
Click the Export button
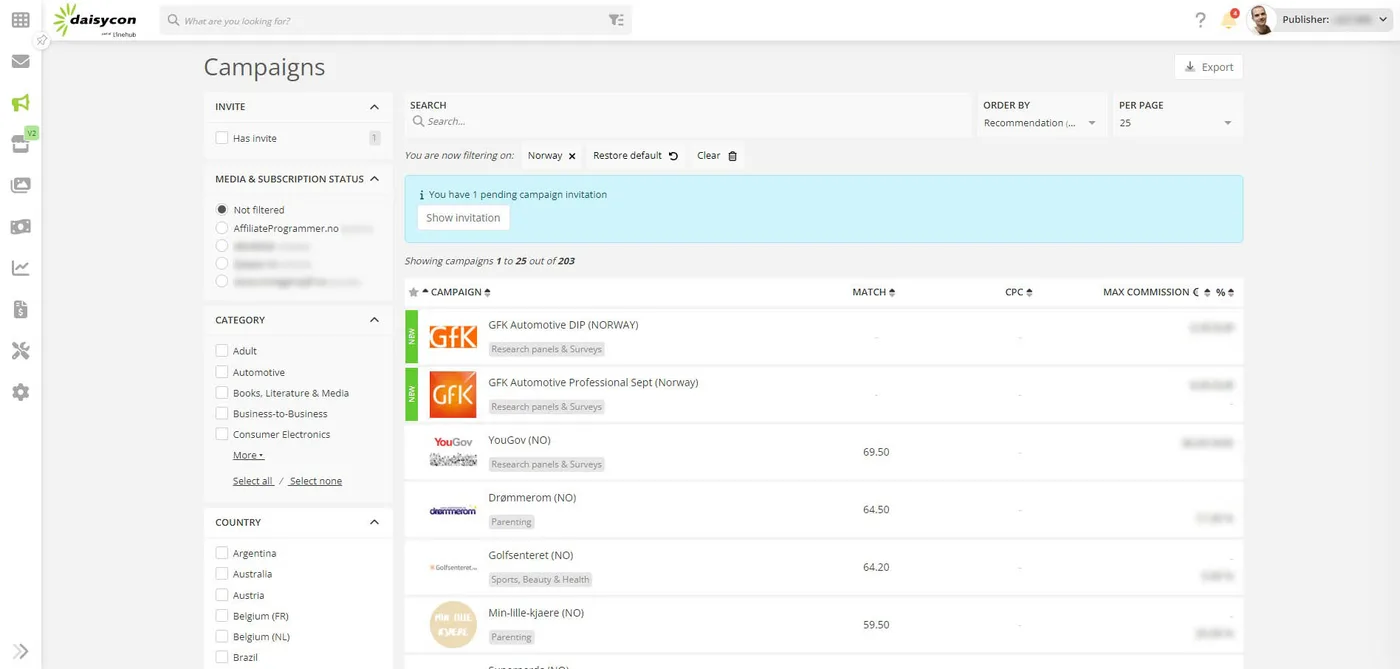[1208, 67]
